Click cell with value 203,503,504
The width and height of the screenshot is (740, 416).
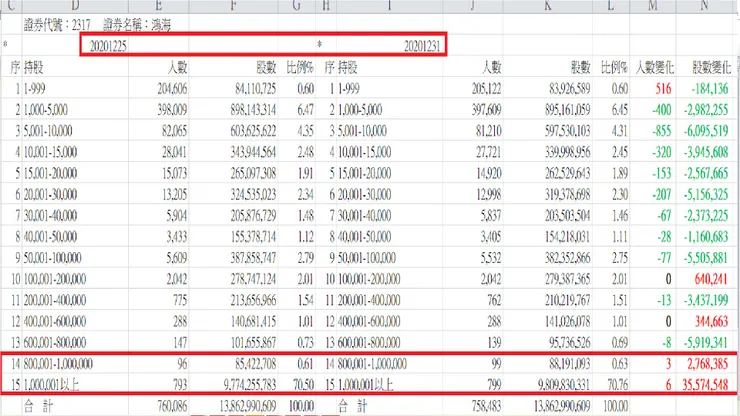[x=567, y=216]
